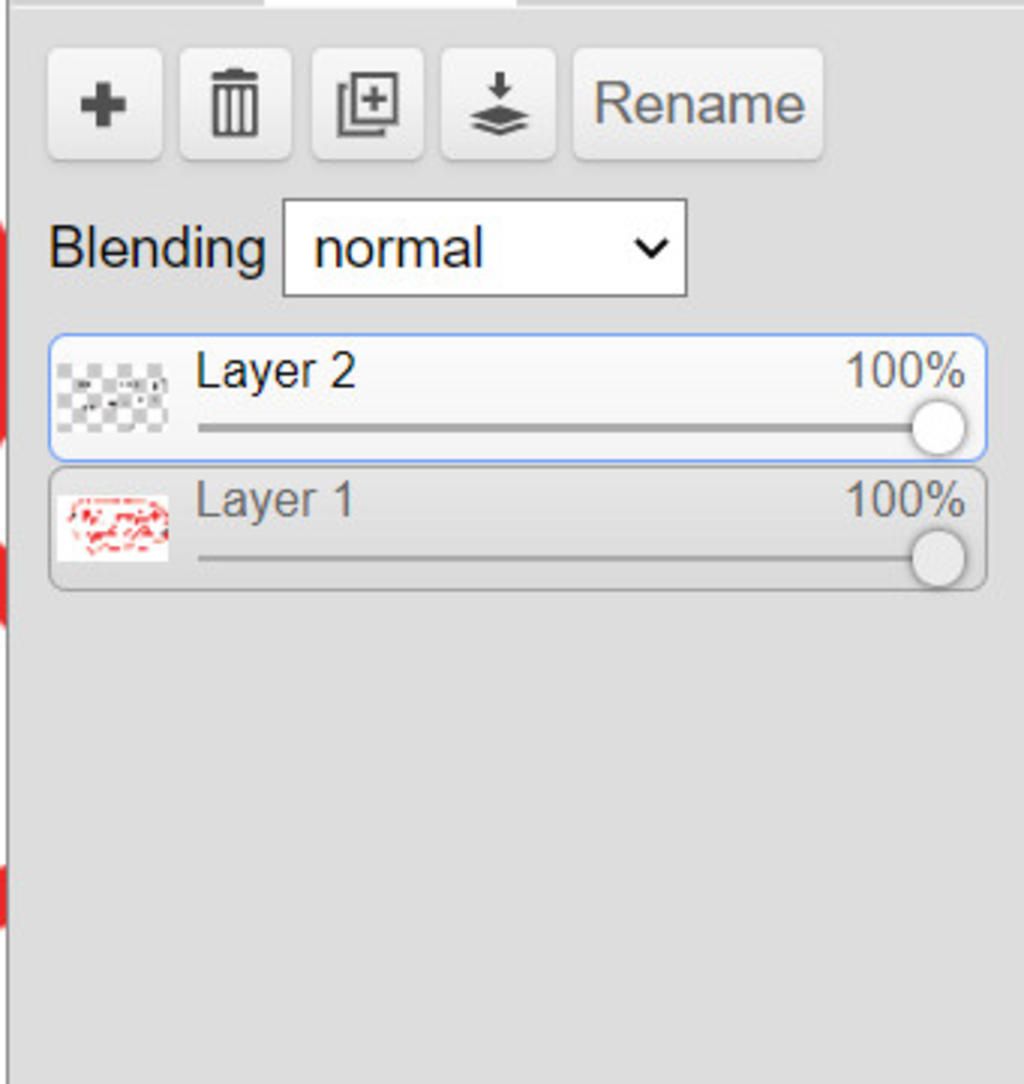
Task: Click the Layer 1 opacity slider handle
Action: [x=938, y=558]
